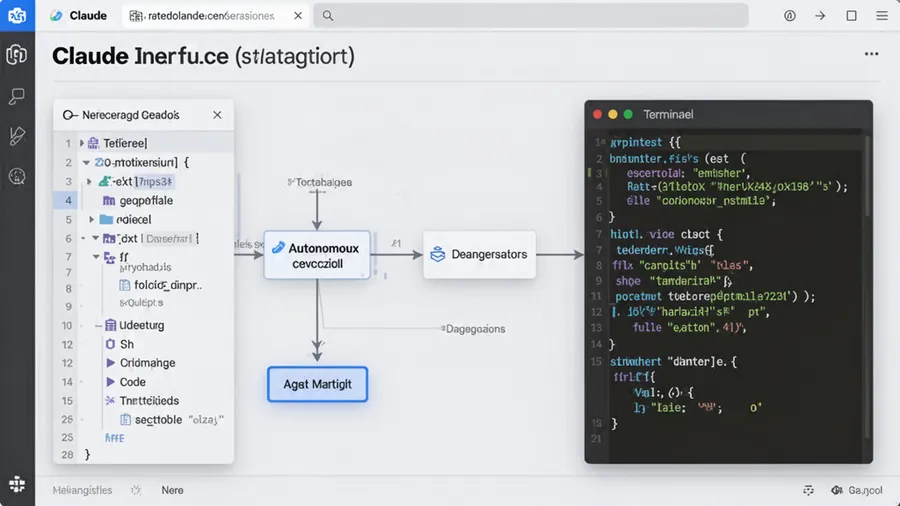Switch to the Claude tab
Screen dimensions: 900x506
coord(79,15)
